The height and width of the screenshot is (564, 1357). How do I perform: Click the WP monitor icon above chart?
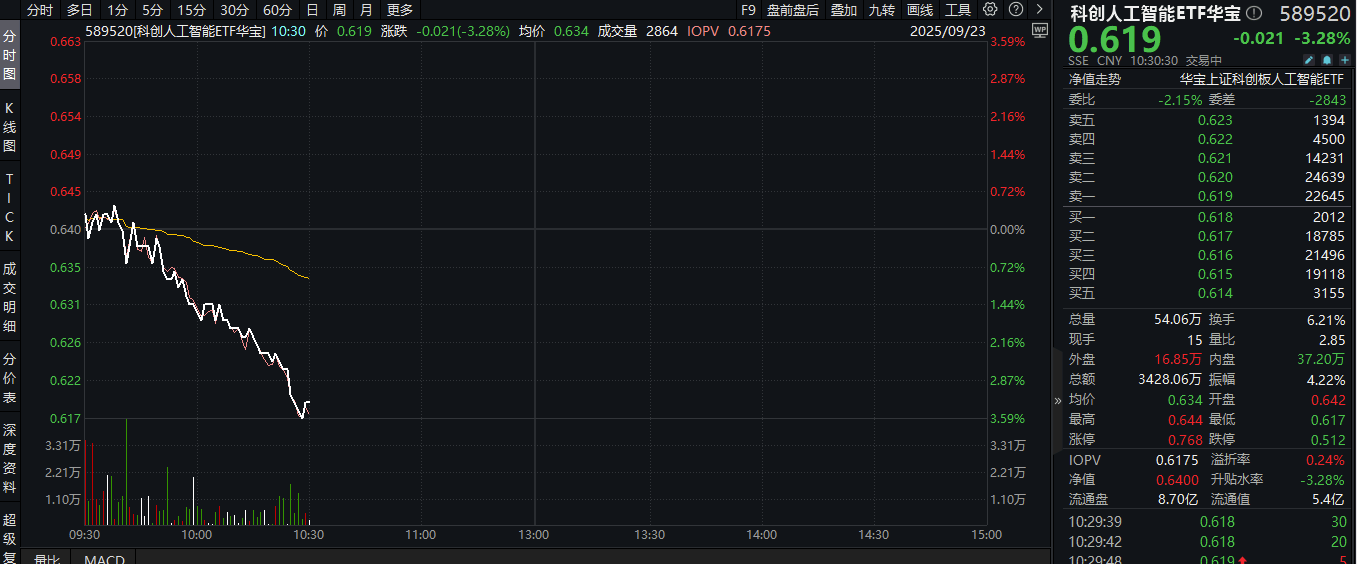(1039, 30)
